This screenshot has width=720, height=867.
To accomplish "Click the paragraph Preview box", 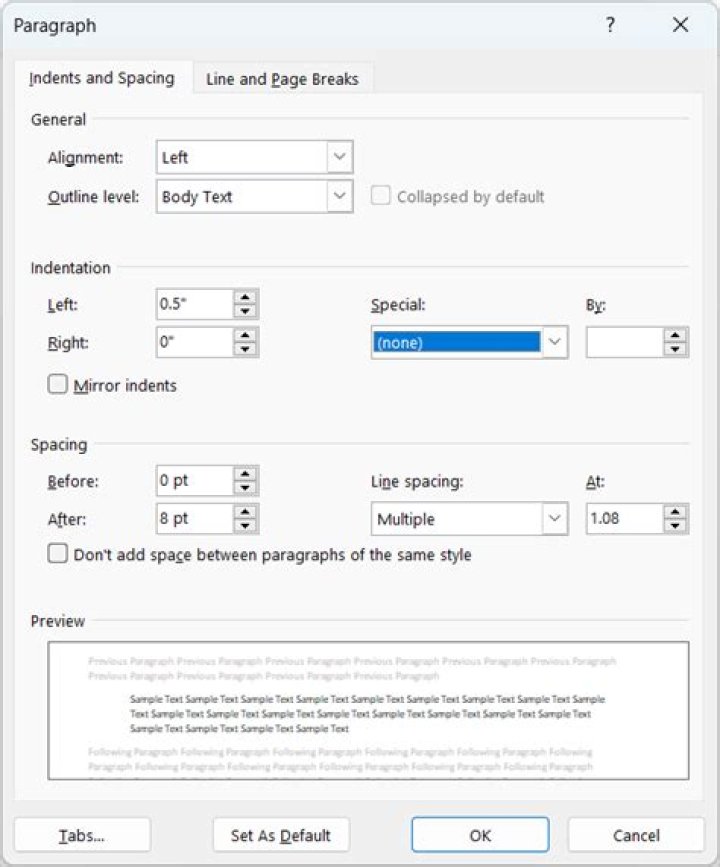I will [x=368, y=711].
